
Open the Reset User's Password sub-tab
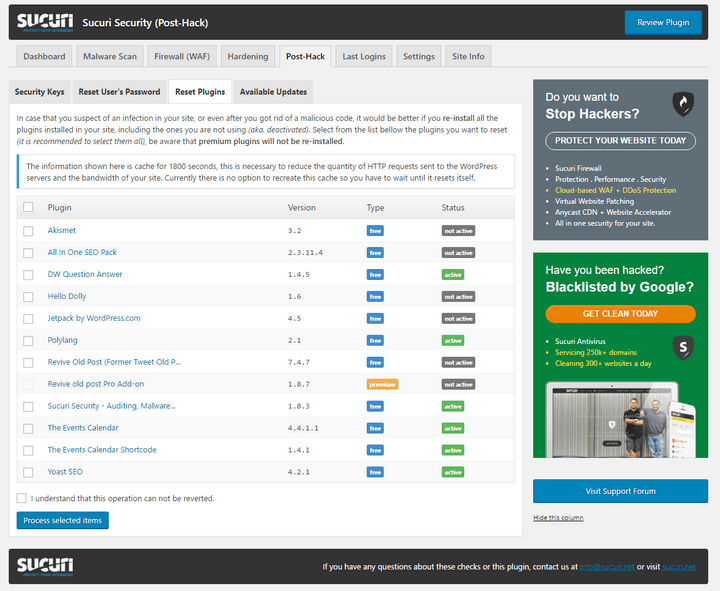point(119,91)
